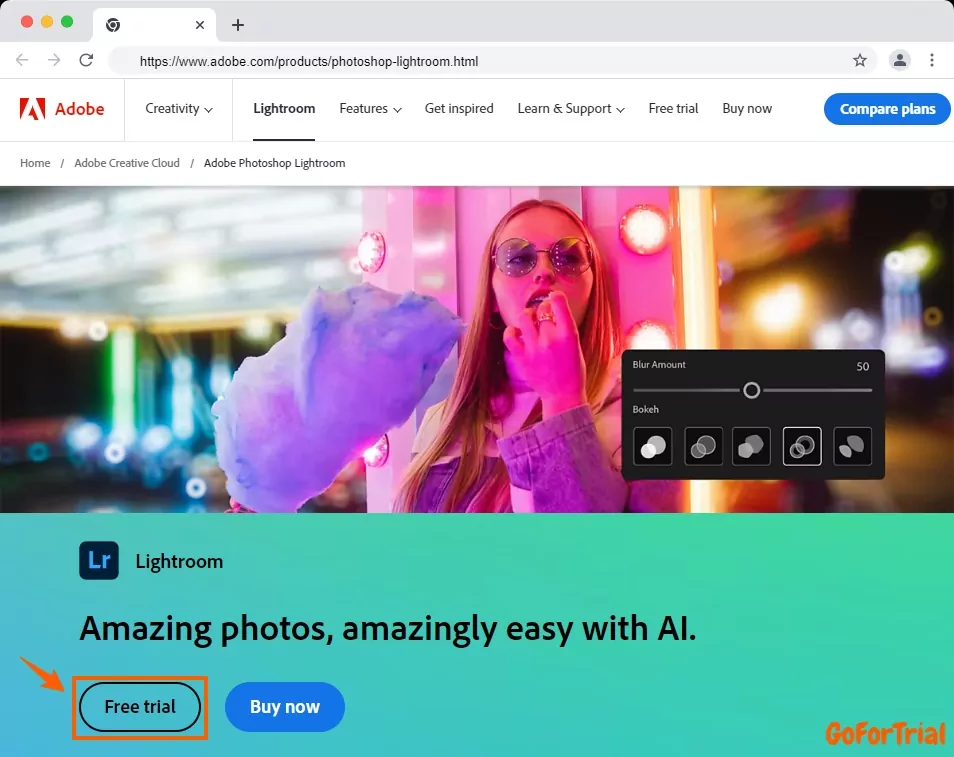Click the Lightroom product name text
The width and height of the screenshot is (954, 757).
tap(179, 561)
